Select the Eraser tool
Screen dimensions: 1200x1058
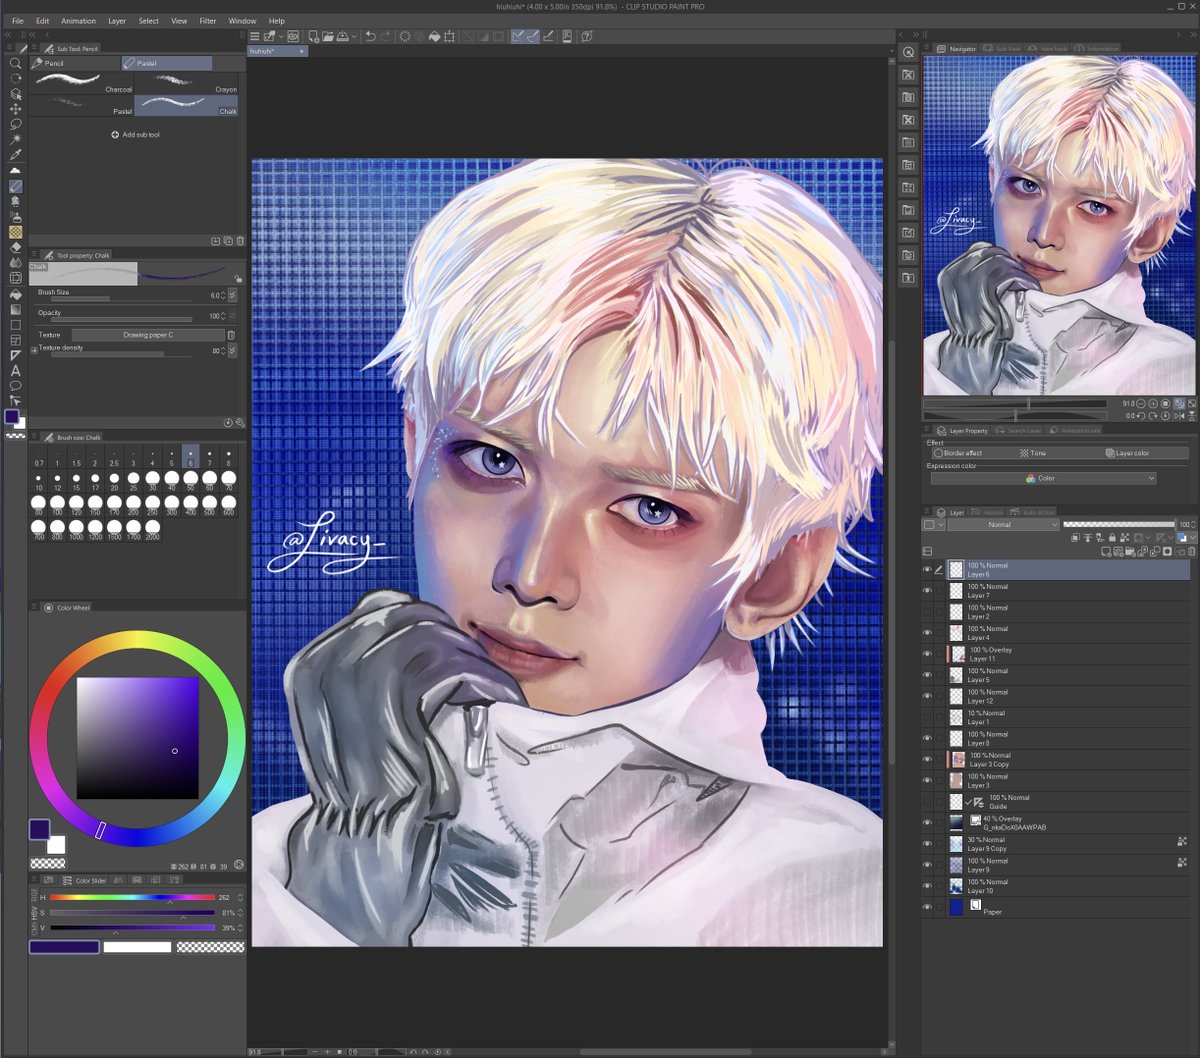[15, 247]
